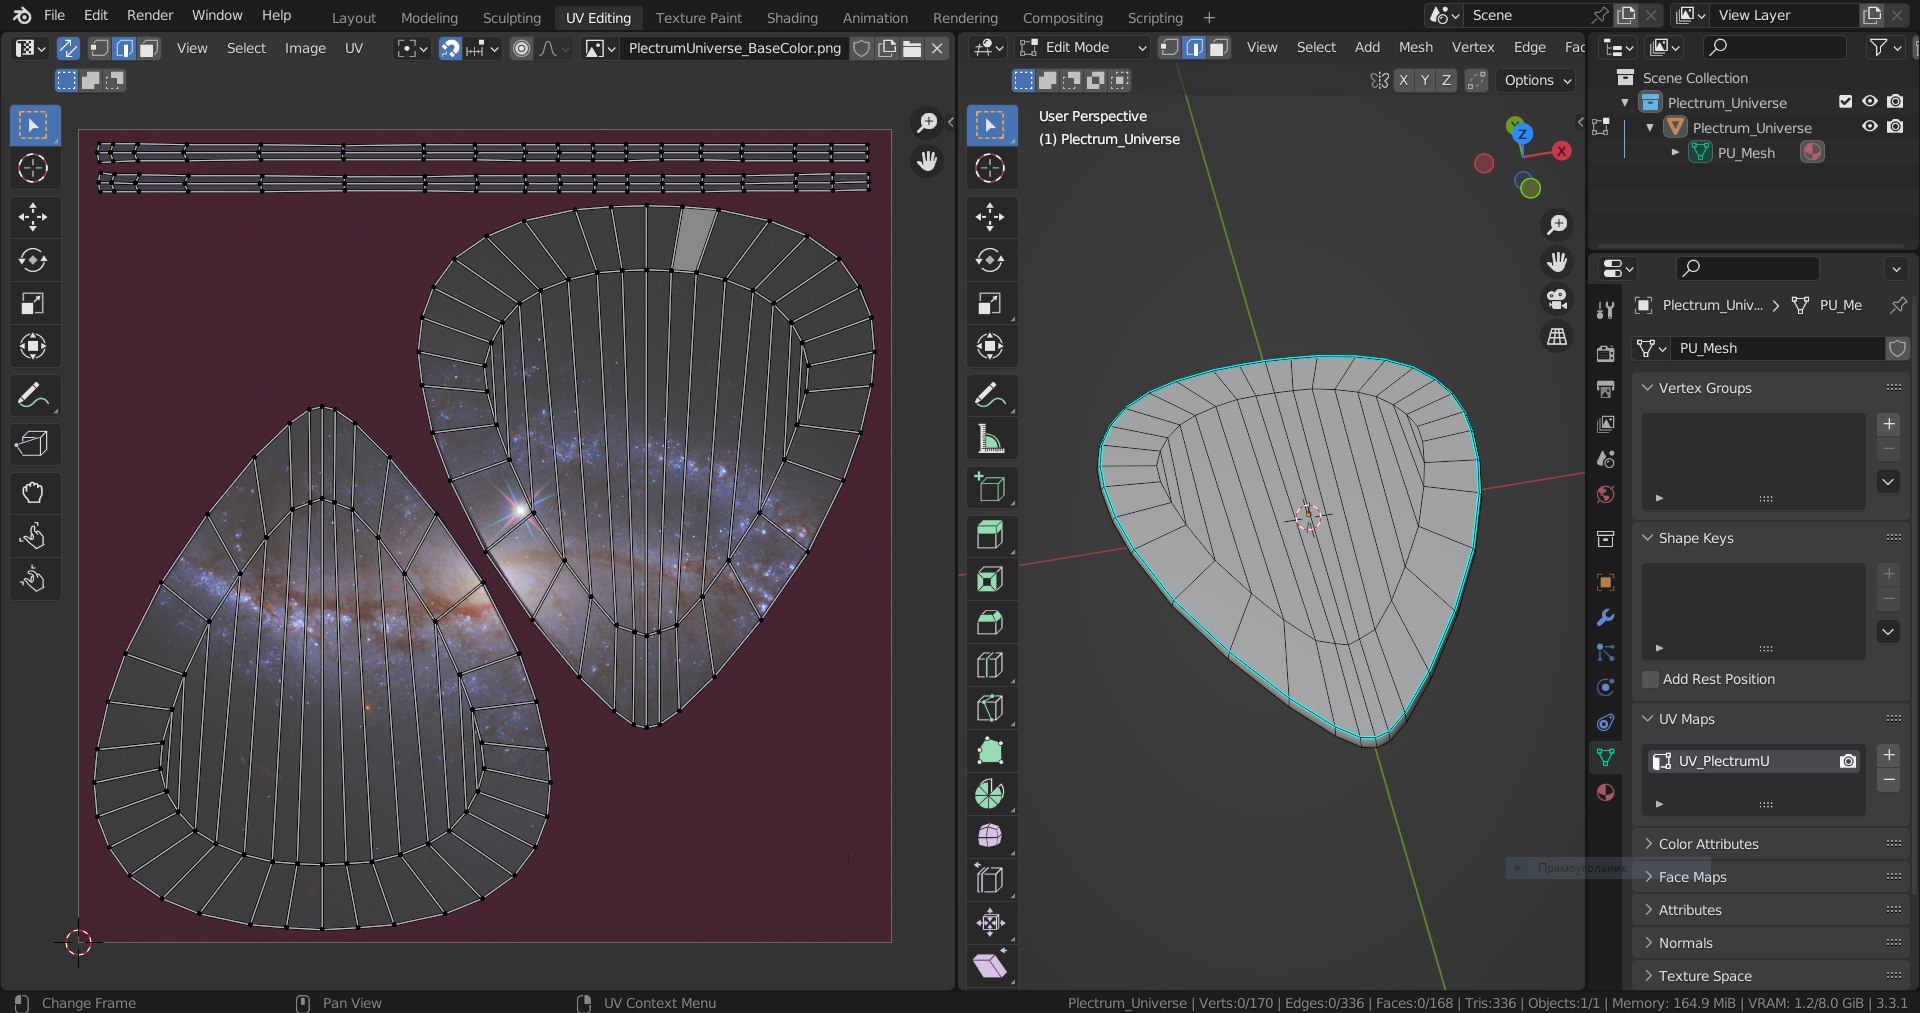Toggle X axis mirror in the 3D viewport

point(1403,80)
